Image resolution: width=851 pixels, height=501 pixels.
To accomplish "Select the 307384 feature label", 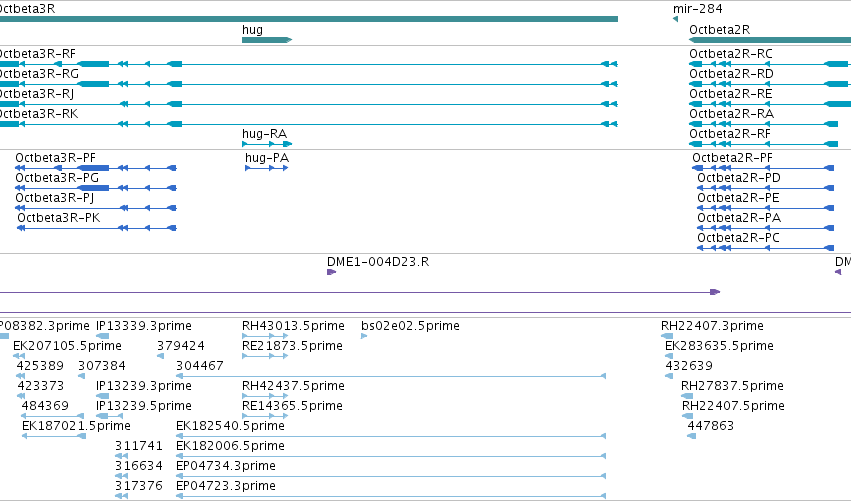I will 102,366.
